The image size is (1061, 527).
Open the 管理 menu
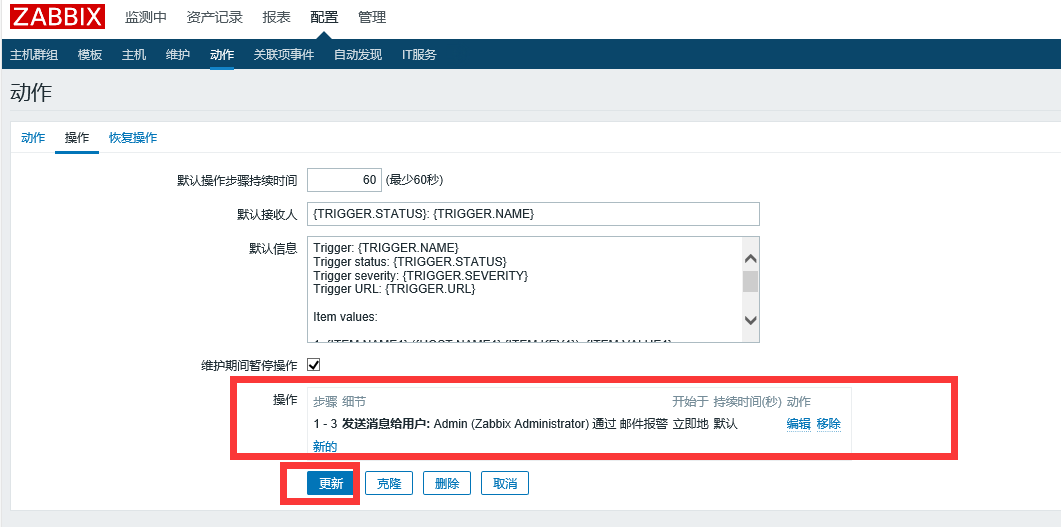coord(372,18)
